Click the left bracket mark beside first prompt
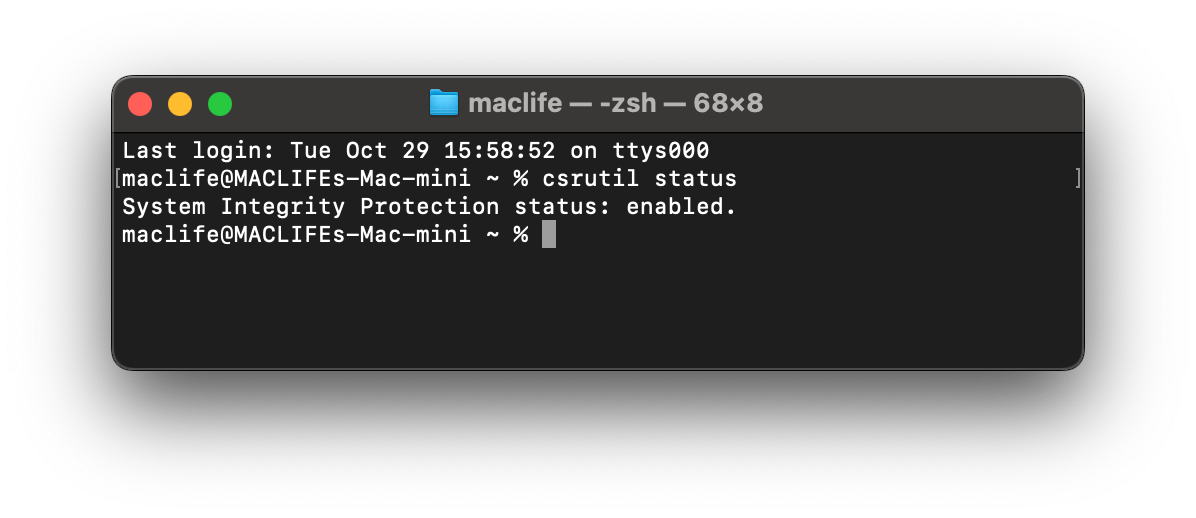The image size is (1196, 518). [118, 179]
